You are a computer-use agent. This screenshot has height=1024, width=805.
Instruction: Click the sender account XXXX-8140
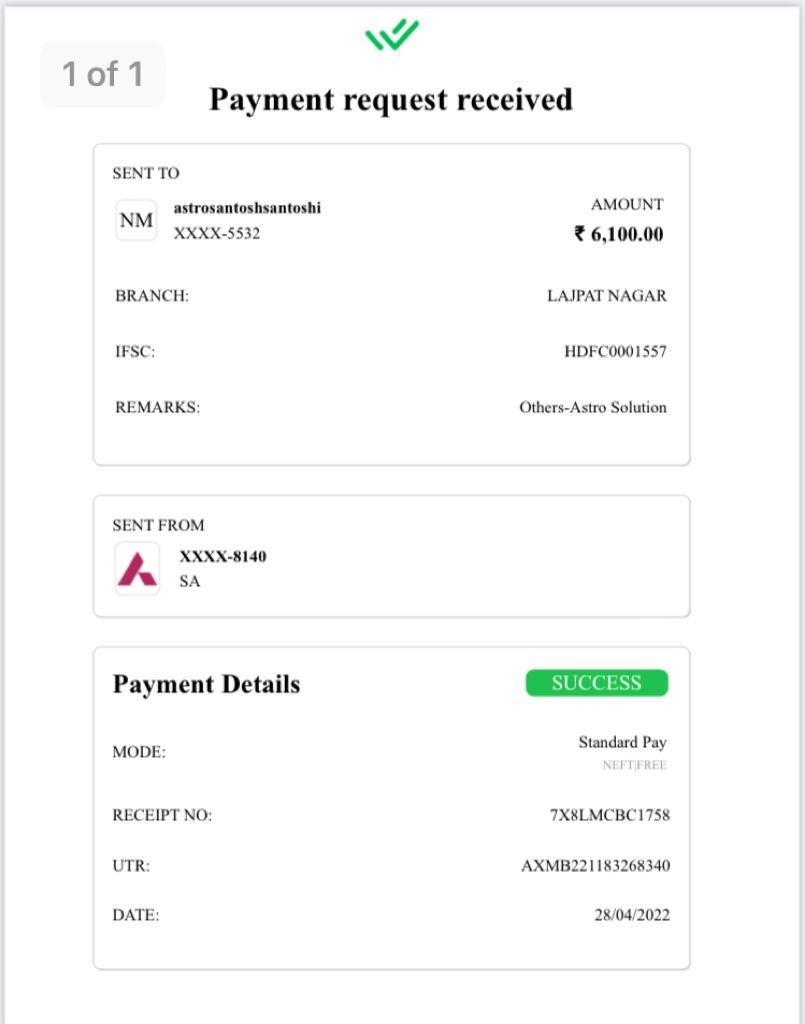point(223,556)
